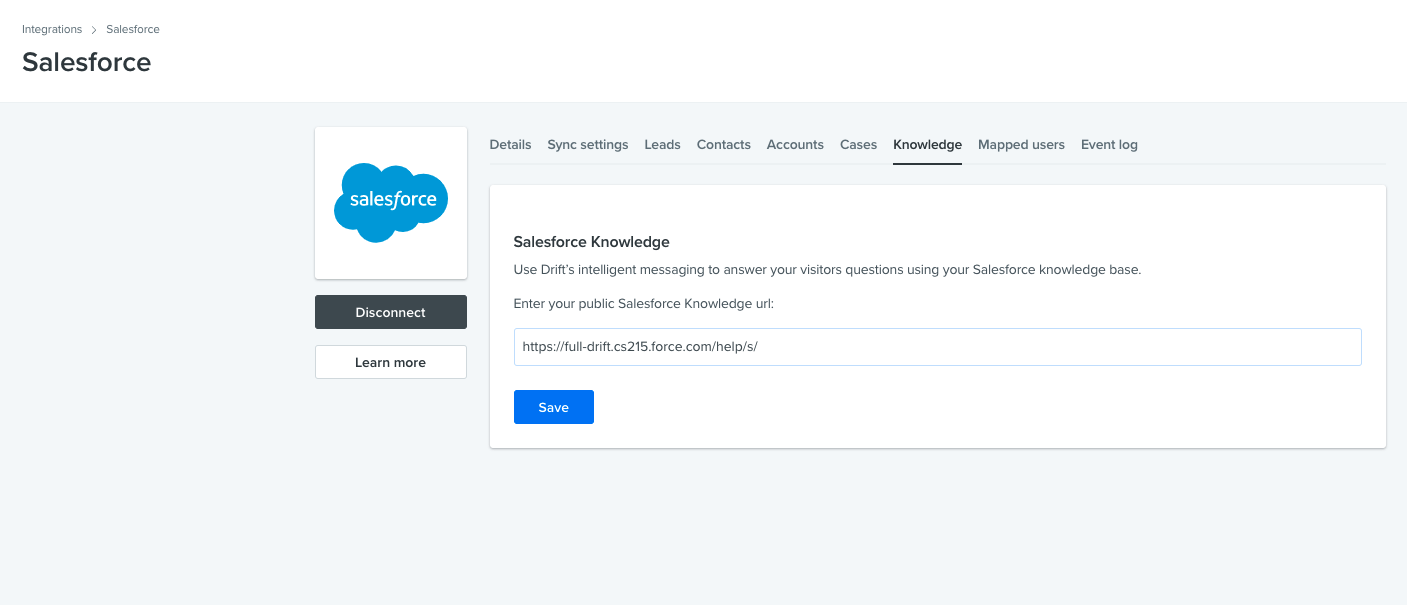The image size is (1407, 605).
Task: Click the Salesforce cloud logo
Action: coord(391,202)
